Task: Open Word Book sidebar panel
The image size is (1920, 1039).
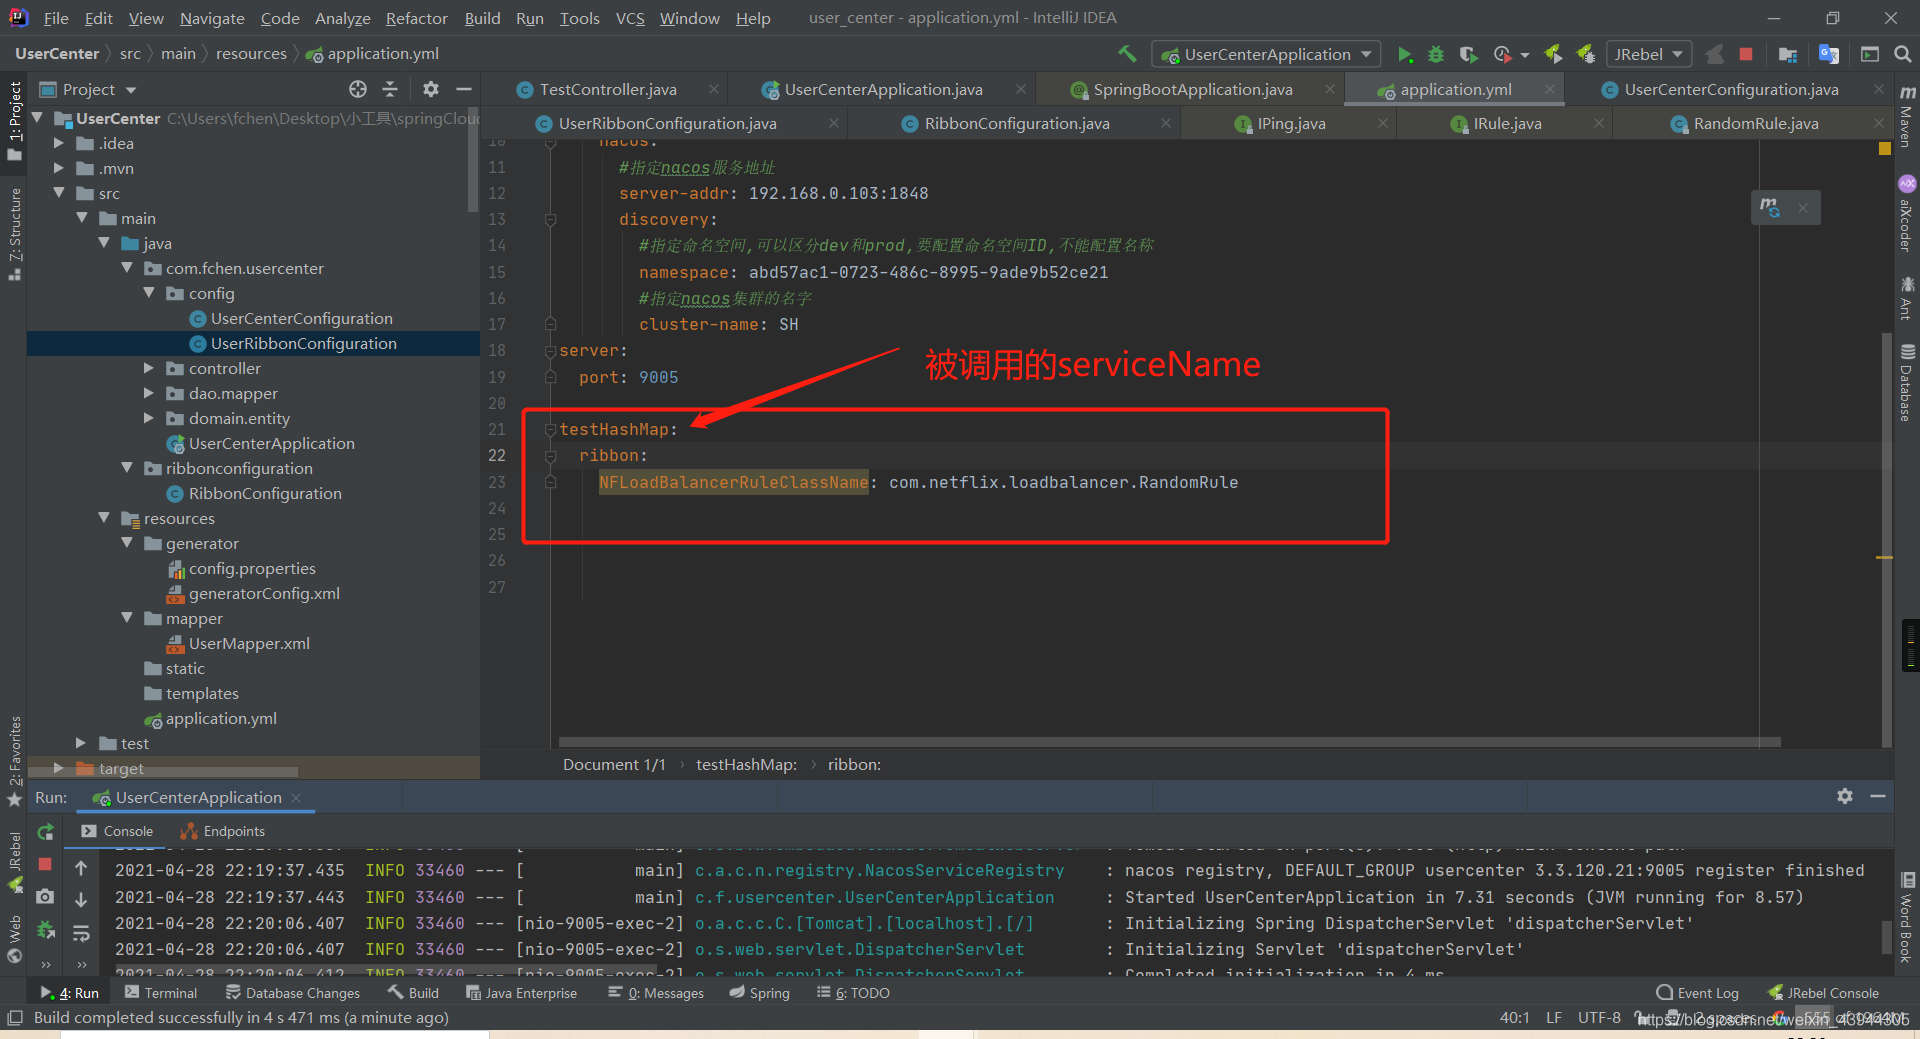Action: pyautogui.click(x=1907, y=918)
